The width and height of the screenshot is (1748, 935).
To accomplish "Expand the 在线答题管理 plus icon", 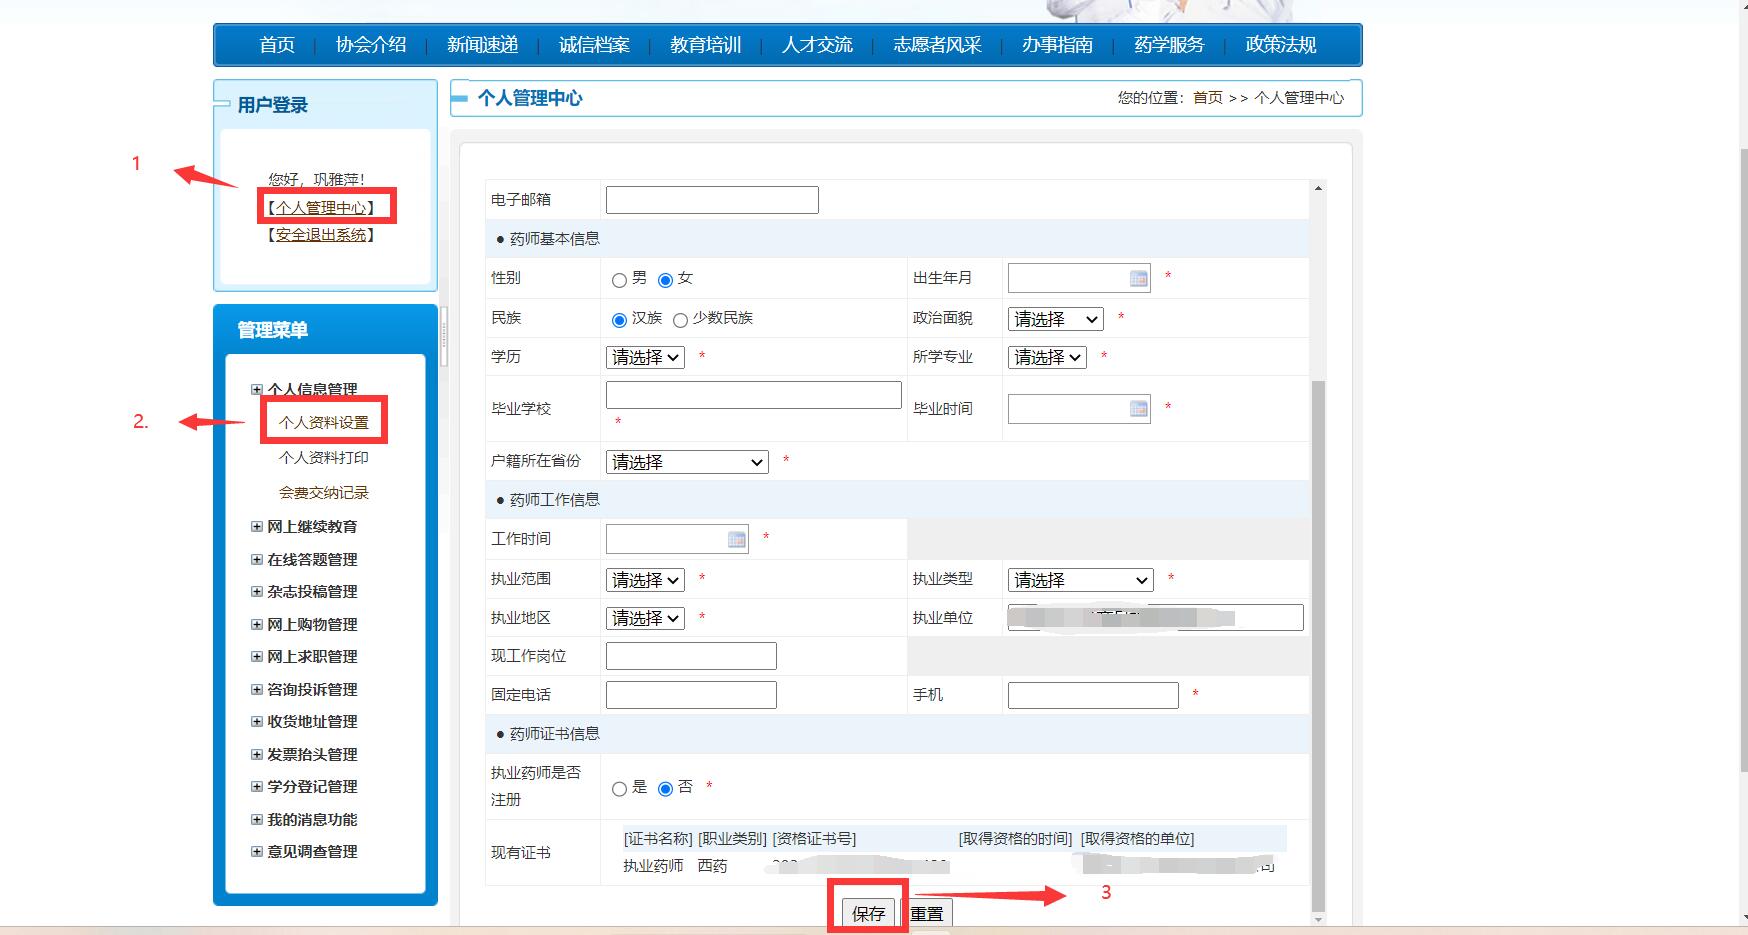I will (257, 560).
